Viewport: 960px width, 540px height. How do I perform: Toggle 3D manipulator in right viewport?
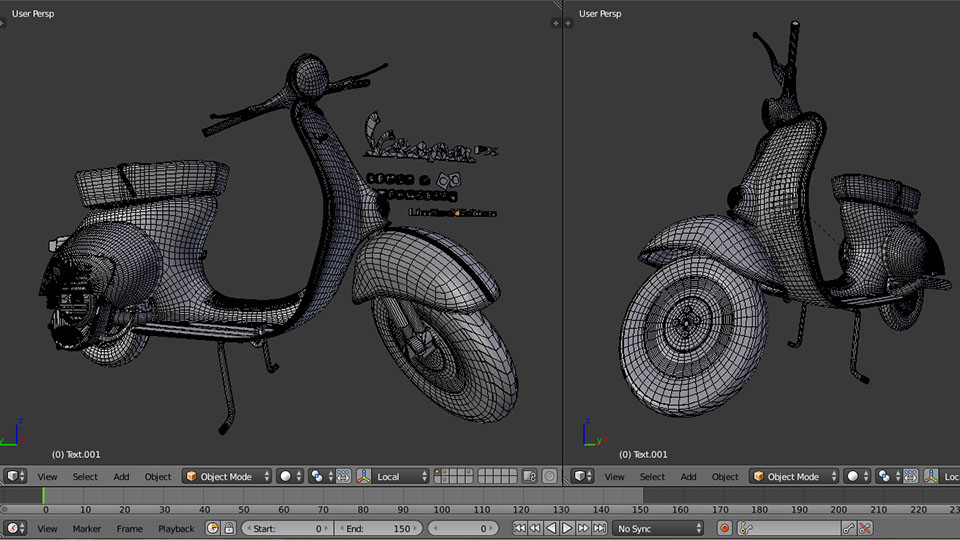click(931, 476)
